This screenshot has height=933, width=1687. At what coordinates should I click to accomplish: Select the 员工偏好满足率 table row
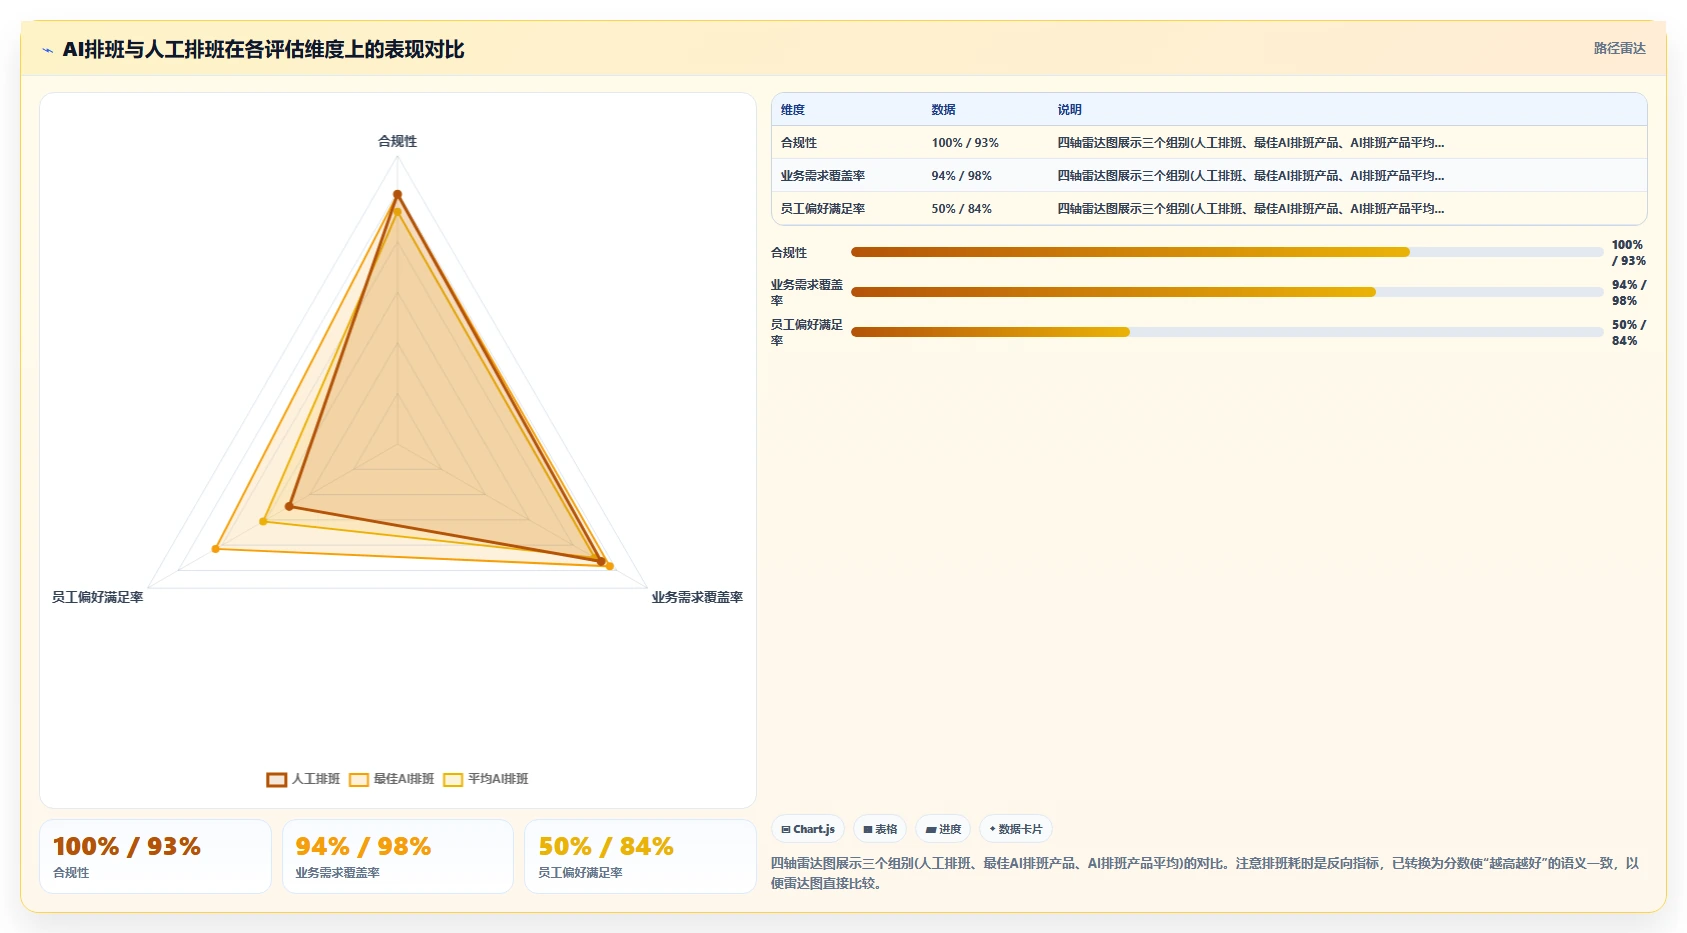[x=1209, y=209]
